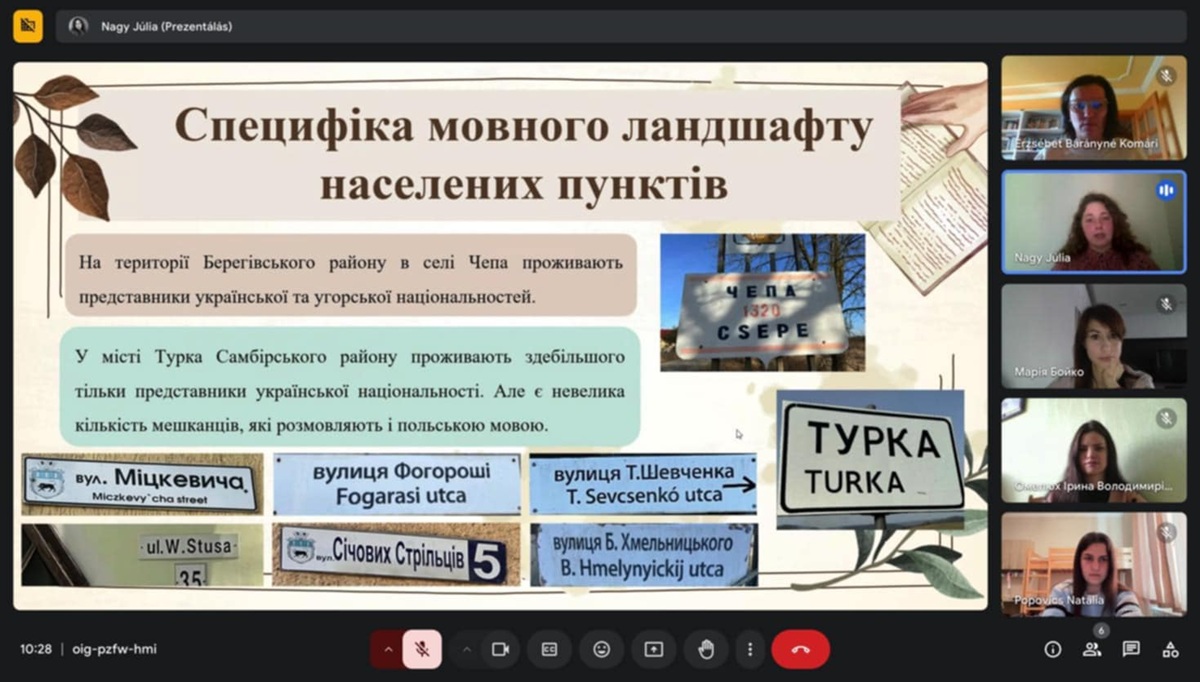Unmute the microphone
Image resolution: width=1200 pixels, height=682 pixels.
tap(422, 649)
